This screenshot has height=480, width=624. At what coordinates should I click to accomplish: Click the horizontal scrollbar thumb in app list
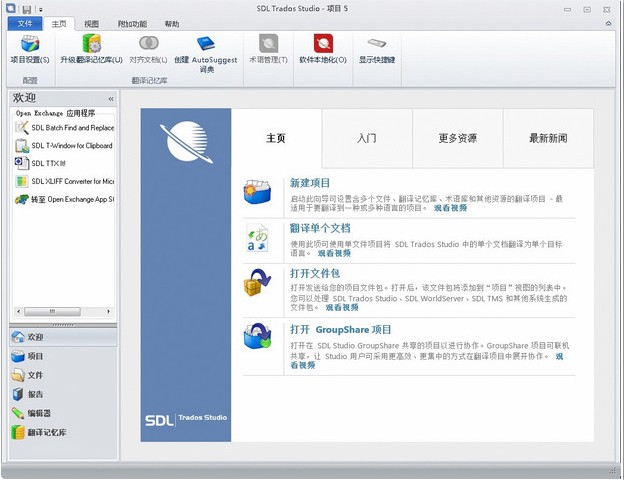tap(53, 311)
